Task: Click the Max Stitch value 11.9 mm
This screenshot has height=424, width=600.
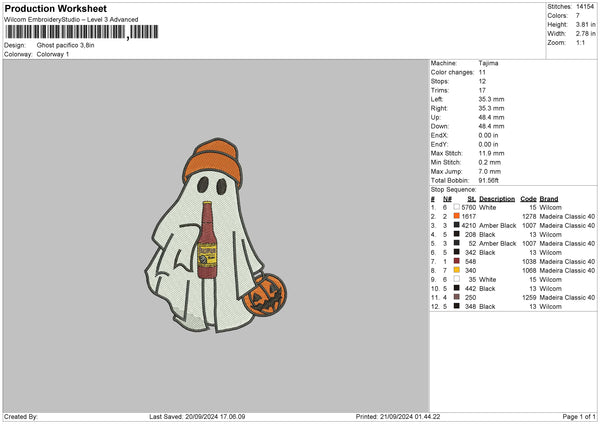Action: pyautogui.click(x=491, y=153)
